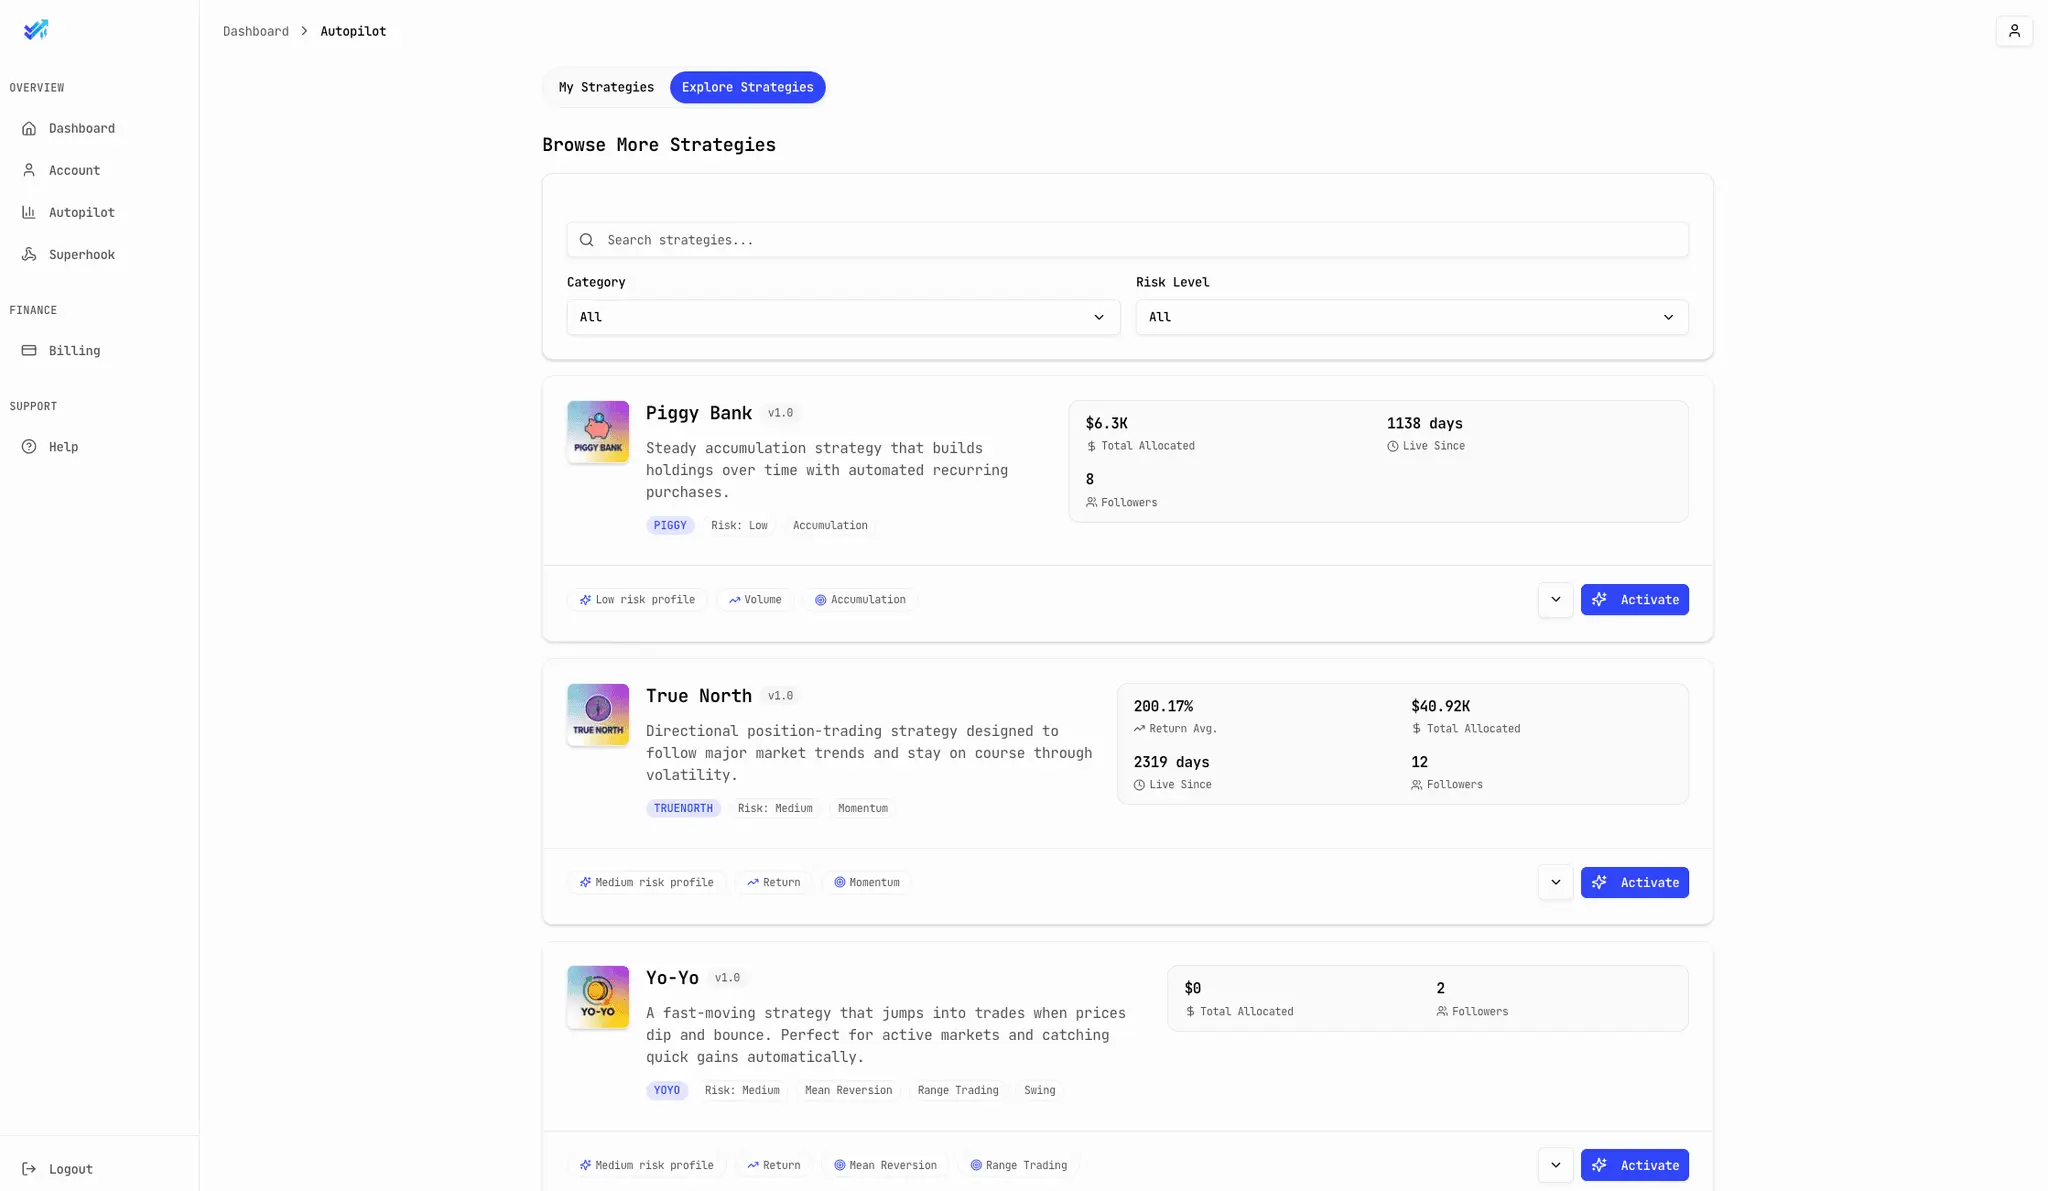
Task: Click the sparkle icon in Low risk profile tag
Action: point(585,600)
